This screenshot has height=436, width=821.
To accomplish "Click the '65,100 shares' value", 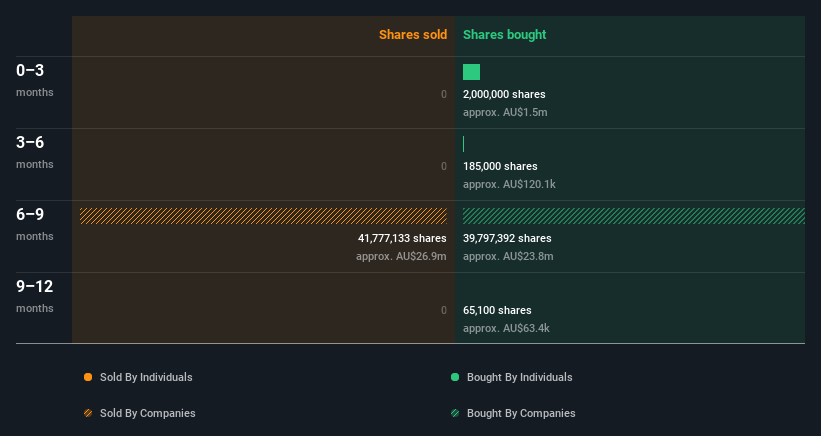I will click(497, 310).
